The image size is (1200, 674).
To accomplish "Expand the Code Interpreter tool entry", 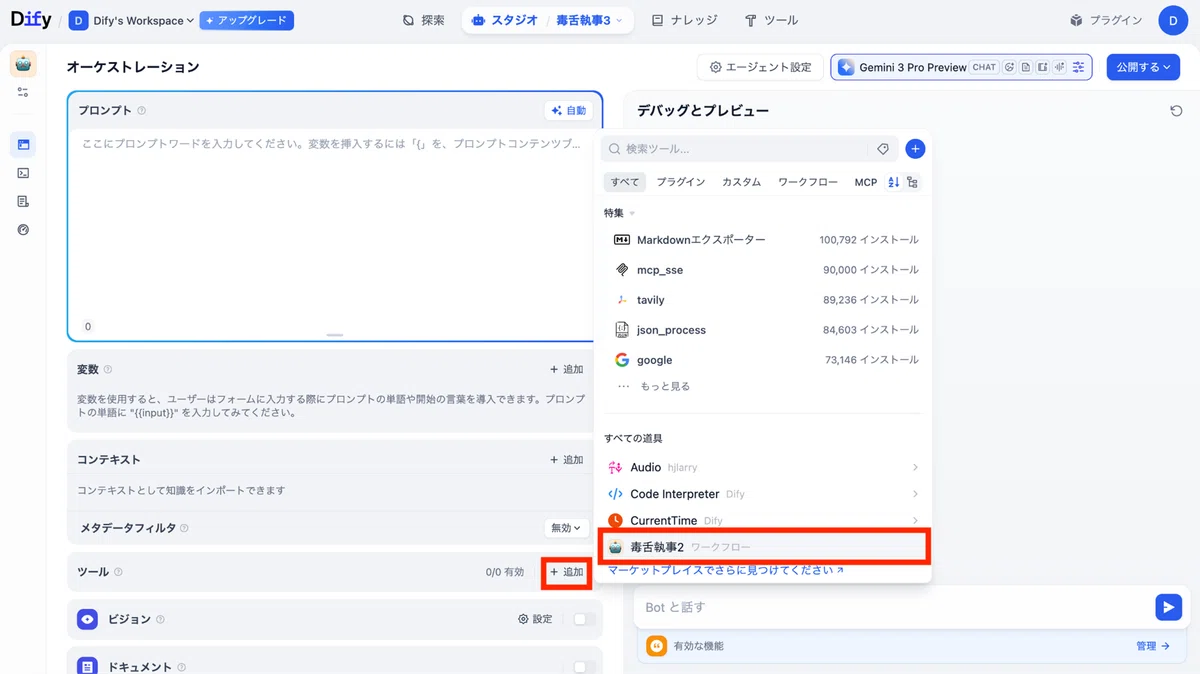I will [762, 494].
